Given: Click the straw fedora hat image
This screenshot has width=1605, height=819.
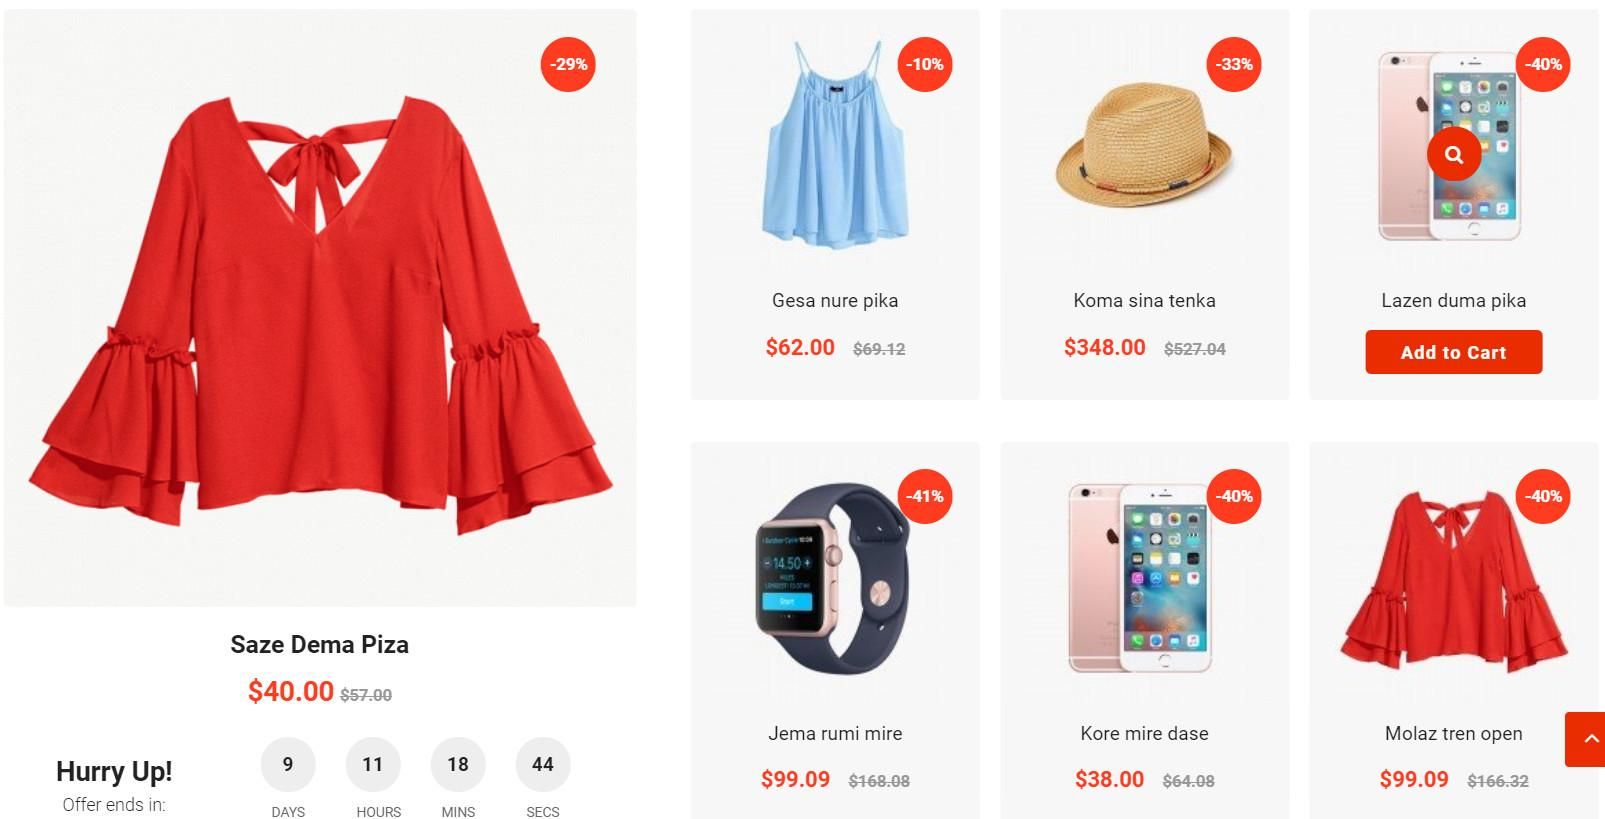Looking at the screenshot, I should (1144, 147).
